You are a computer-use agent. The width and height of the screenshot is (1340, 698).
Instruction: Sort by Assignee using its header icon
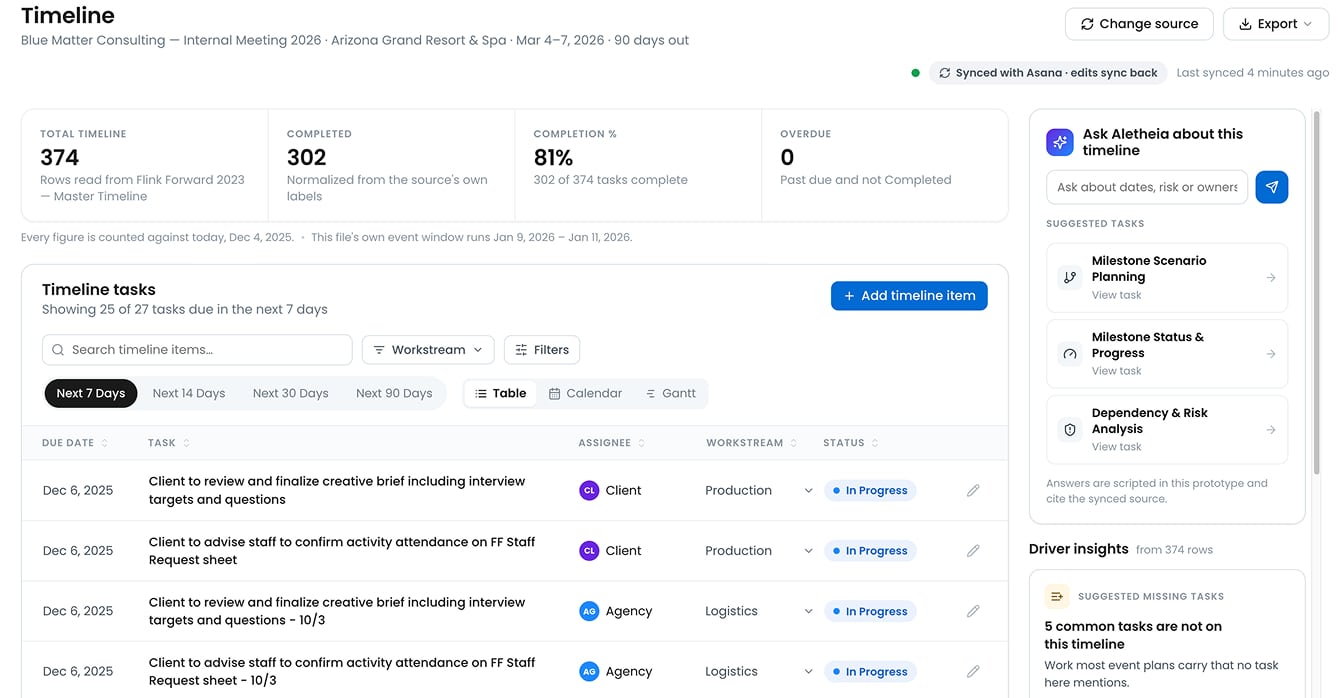(641, 443)
